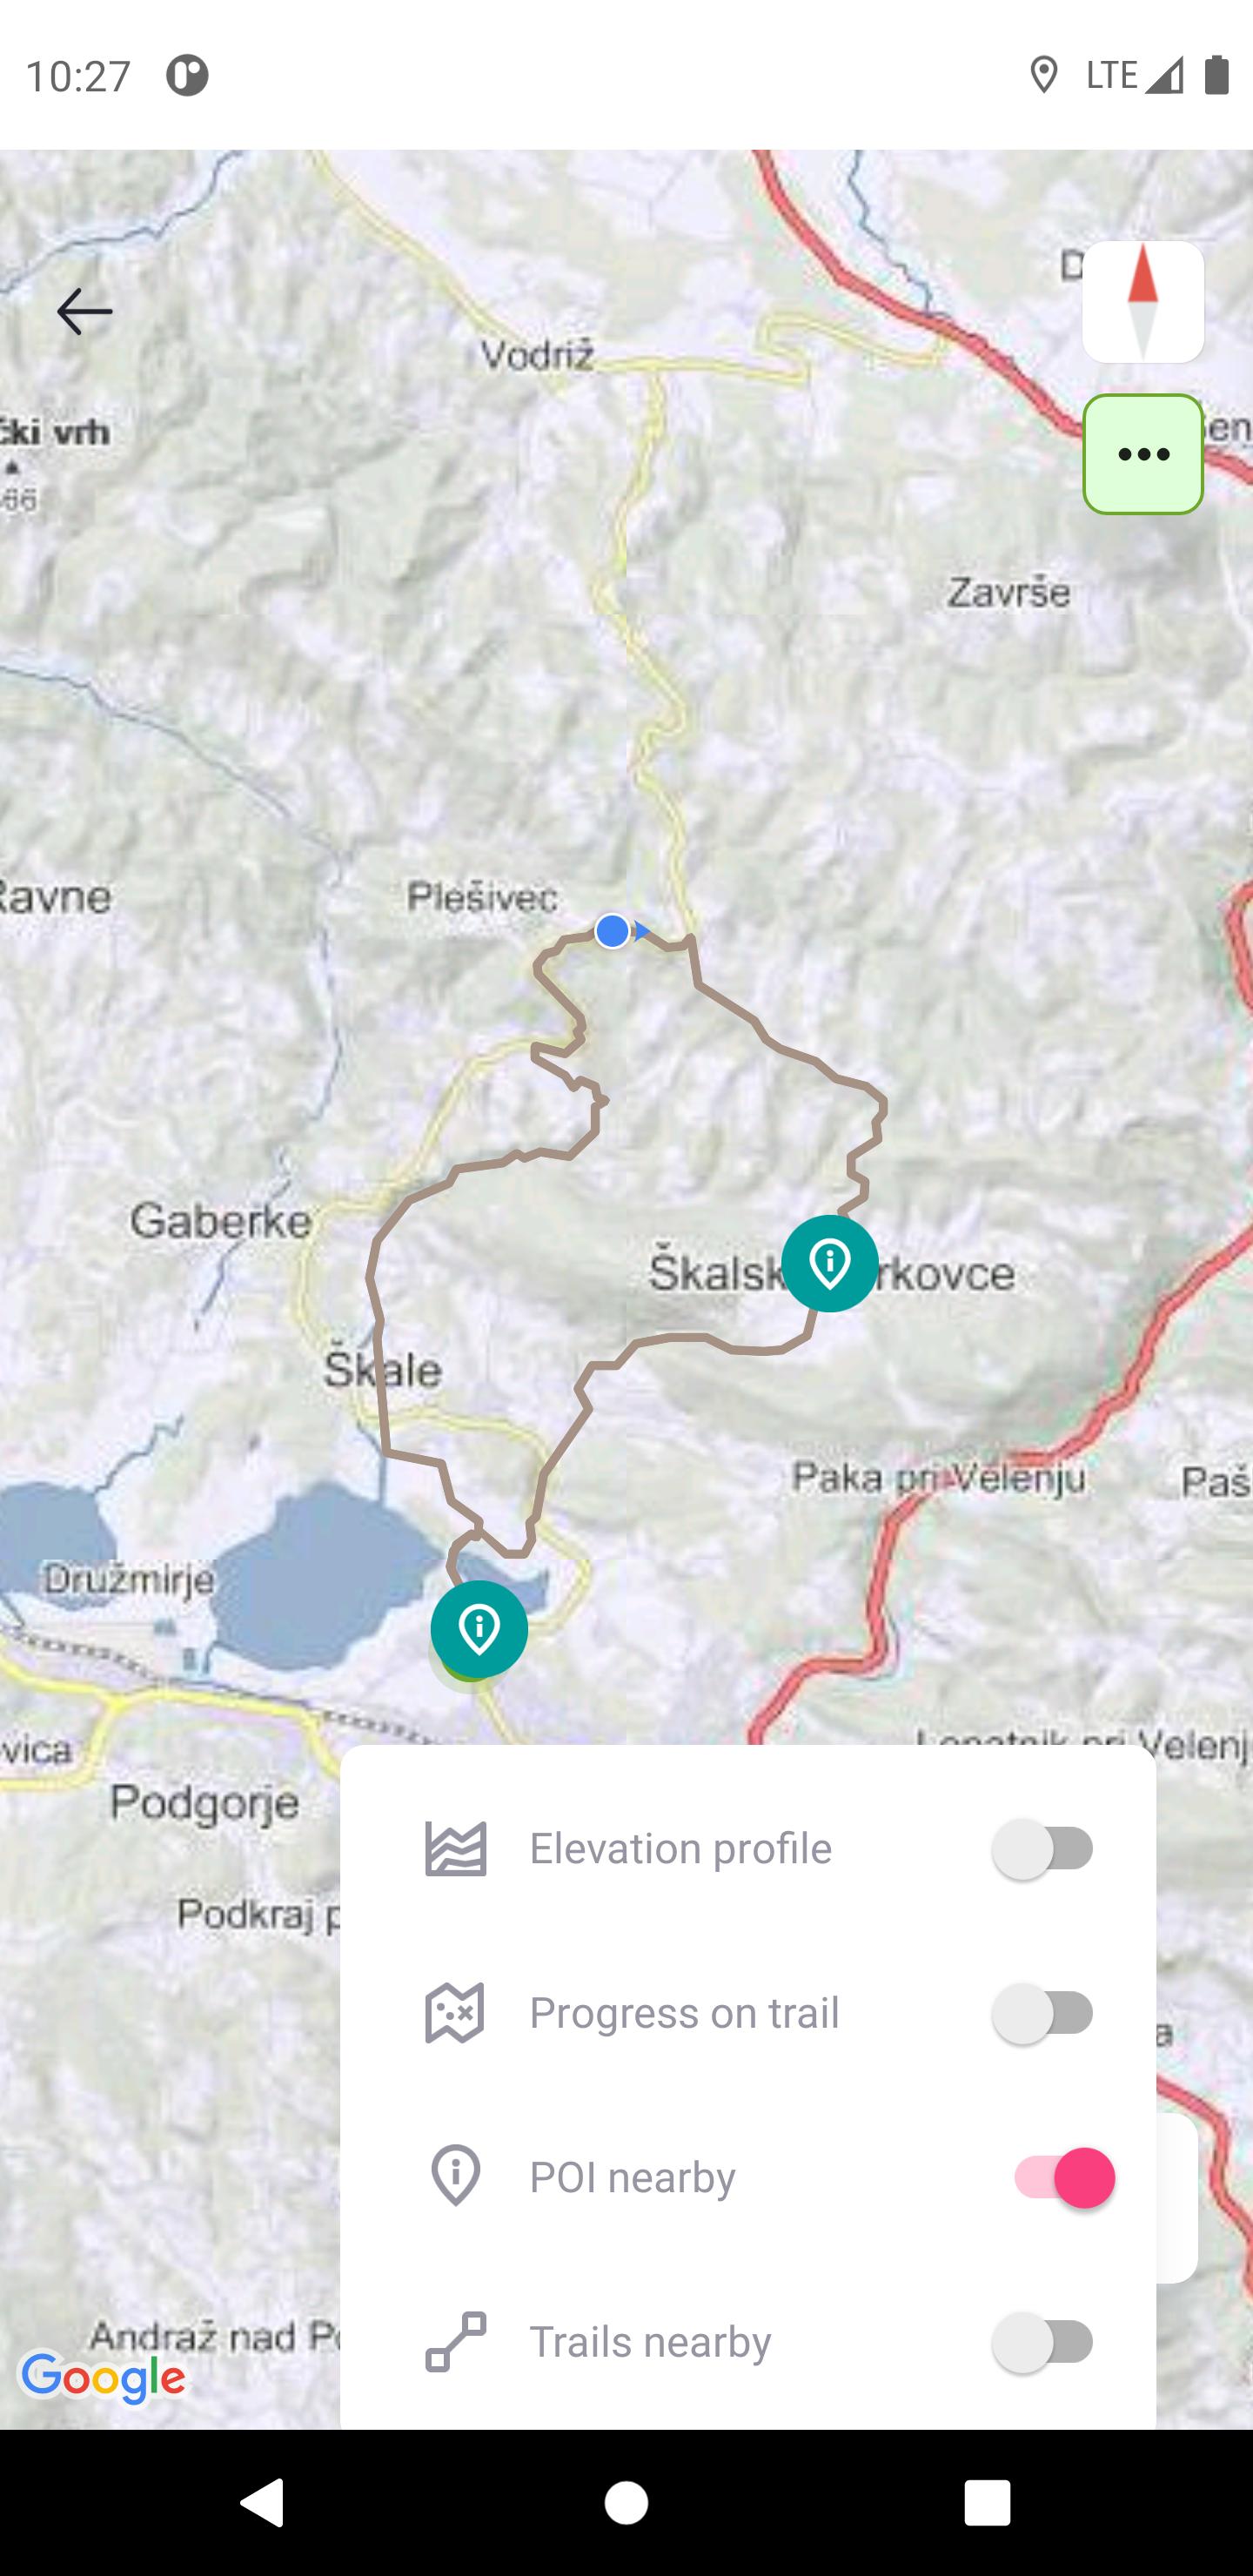Tap the Elevation profile chart icon

pyautogui.click(x=456, y=1849)
